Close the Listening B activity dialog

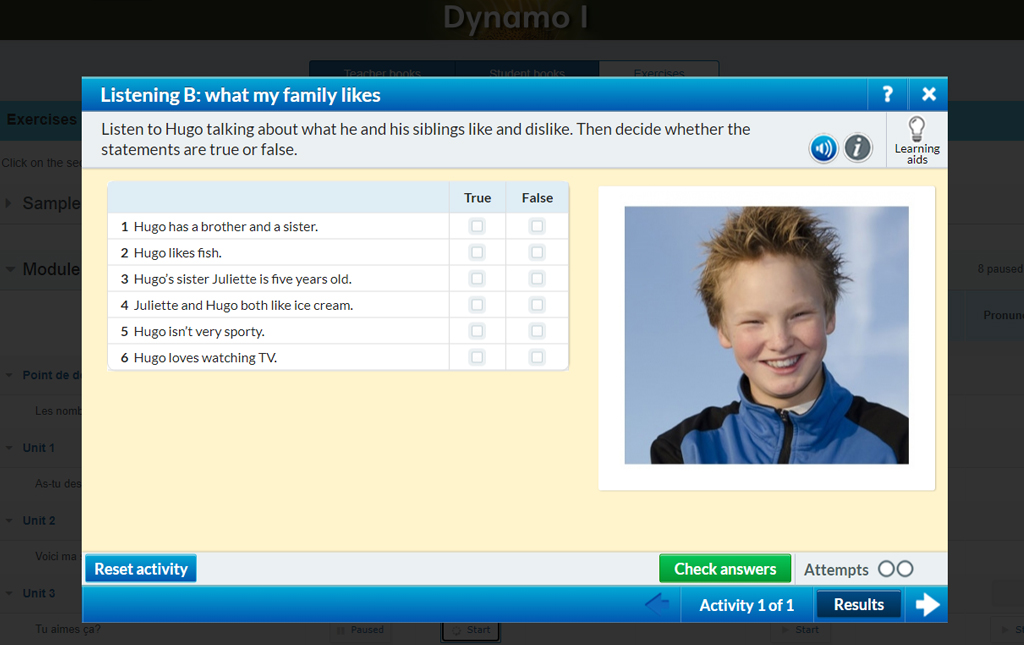click(928, 95)
